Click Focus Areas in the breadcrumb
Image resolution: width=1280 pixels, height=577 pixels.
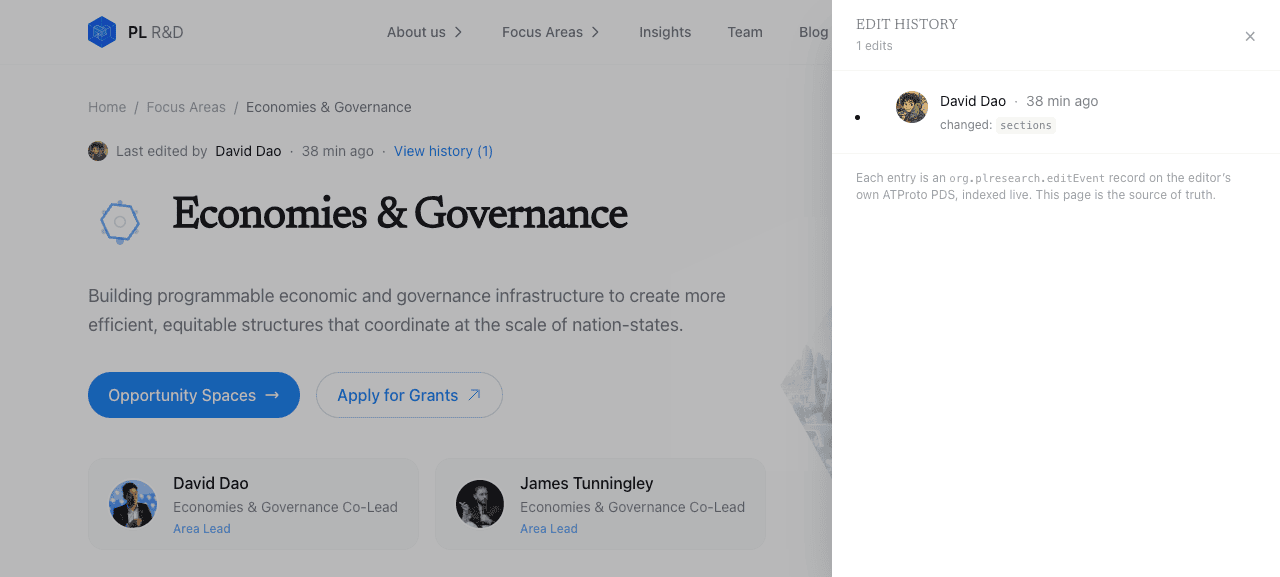tap(186, 107)
